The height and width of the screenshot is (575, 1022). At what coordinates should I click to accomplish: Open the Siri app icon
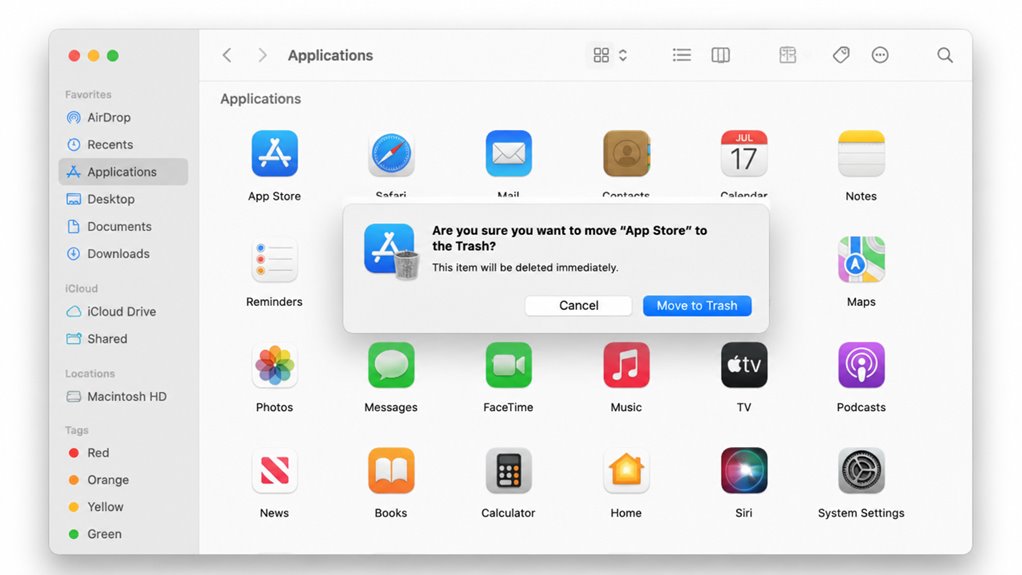(x=744, y=471)
